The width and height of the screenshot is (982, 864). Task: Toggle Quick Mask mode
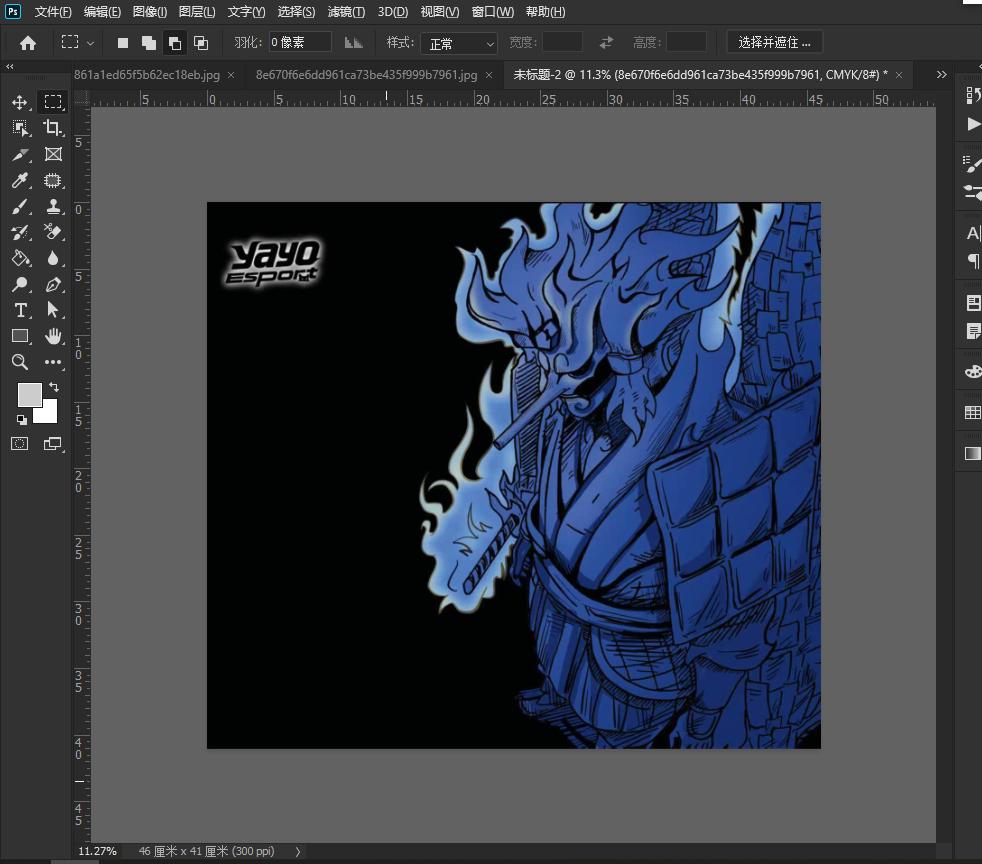20,444
